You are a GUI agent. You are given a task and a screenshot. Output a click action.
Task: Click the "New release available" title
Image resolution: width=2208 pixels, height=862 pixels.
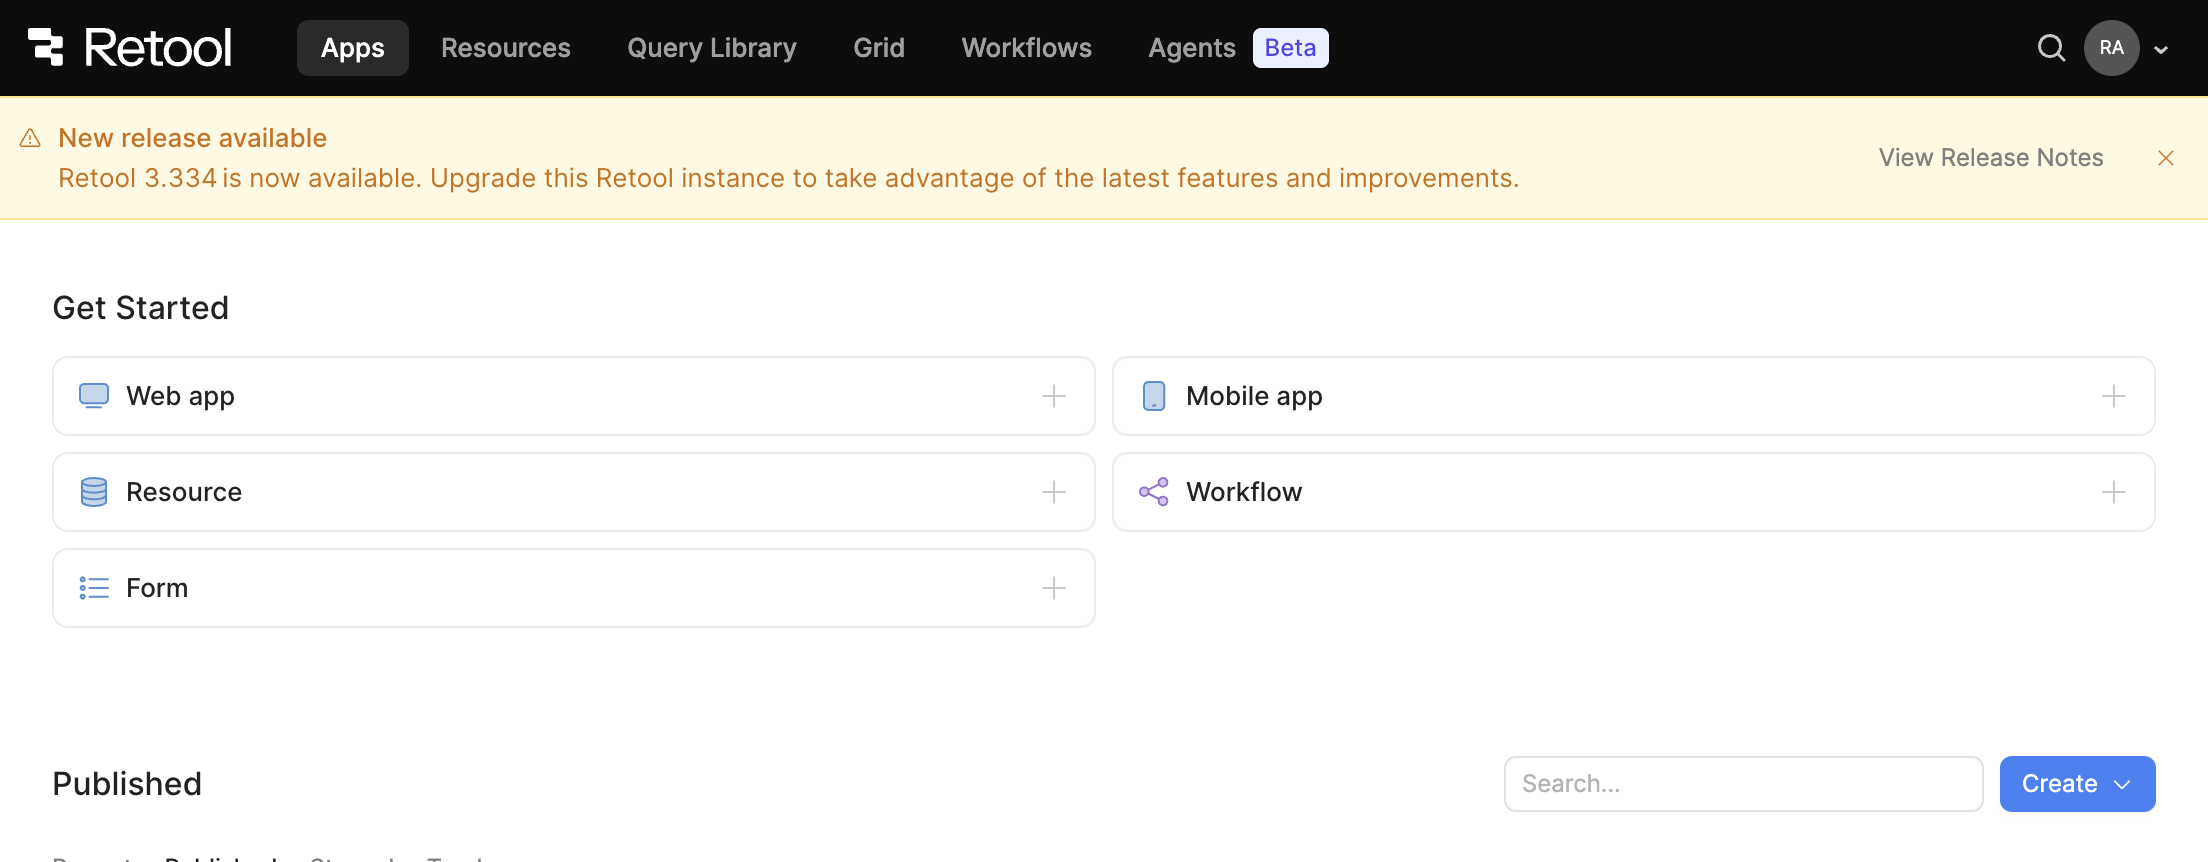(x=192, y=138)
